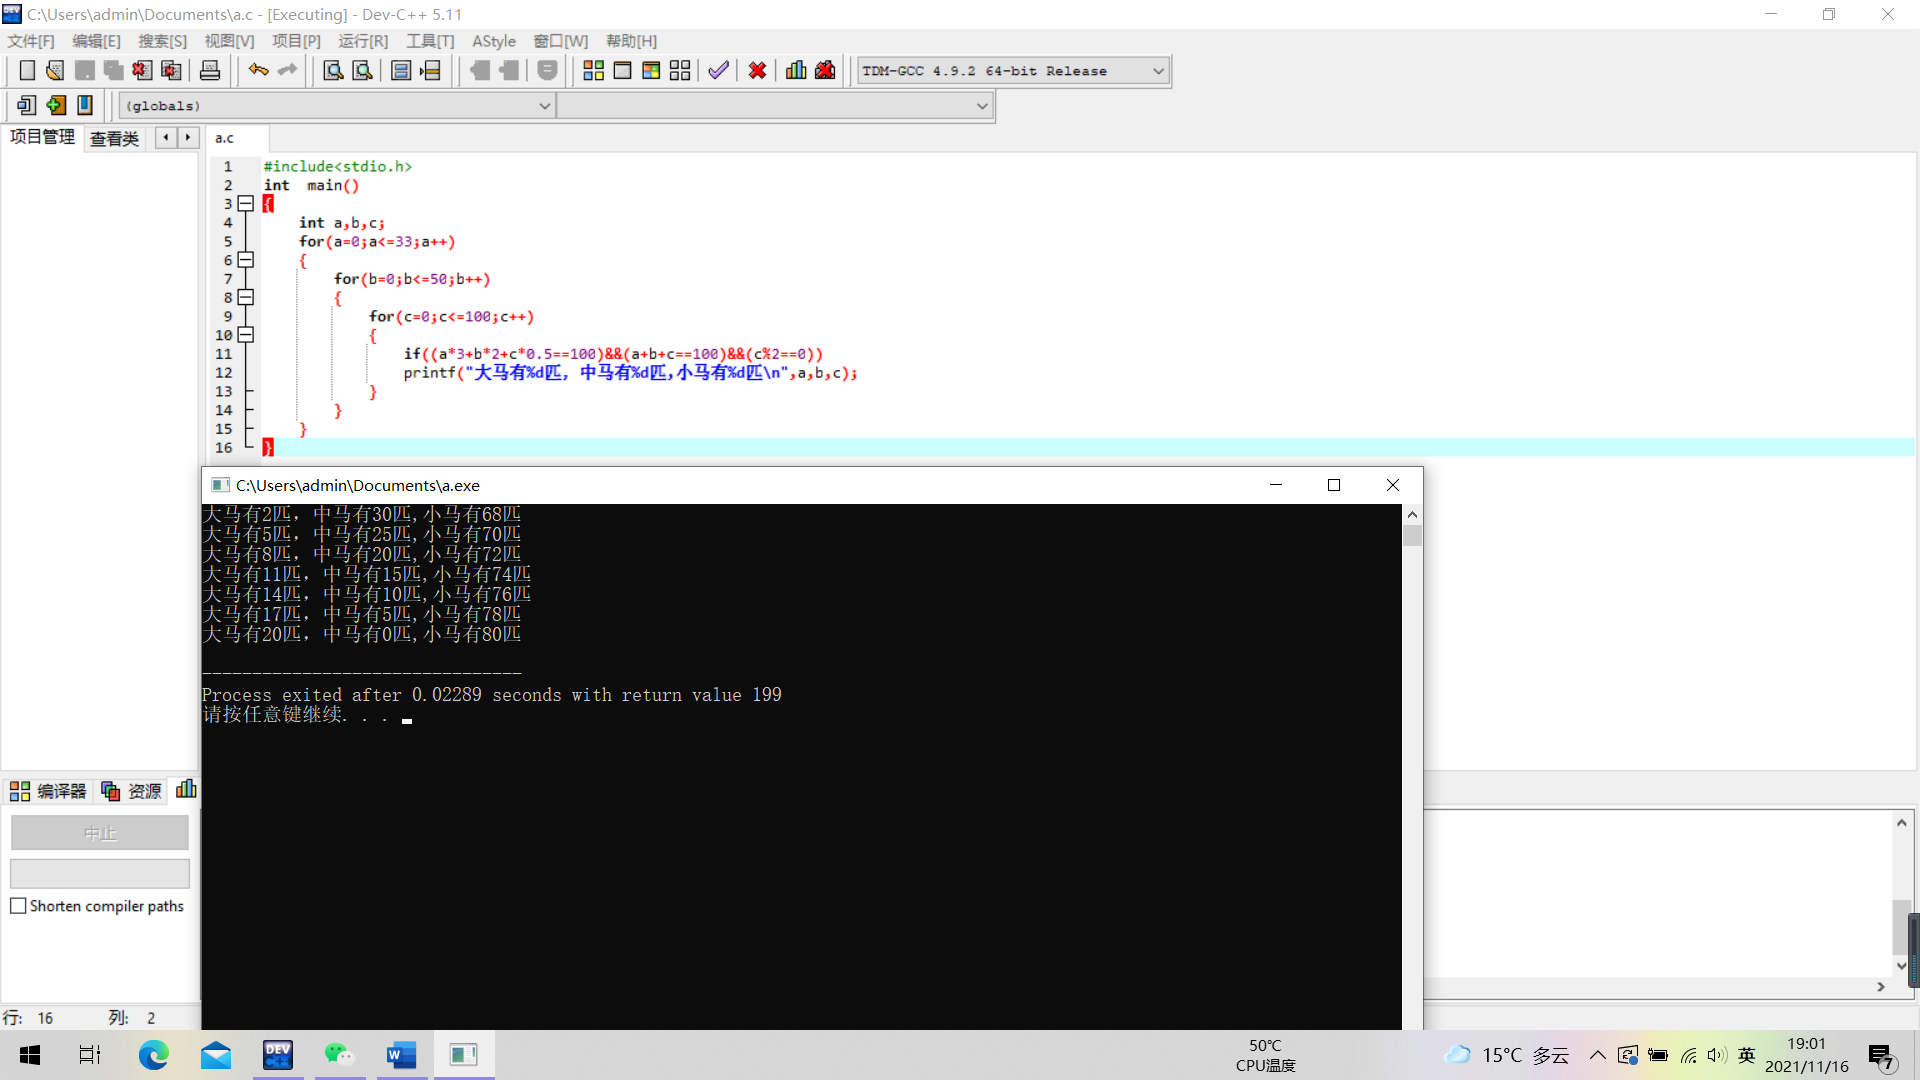The width and height of the screenshot is (1920, 1080).
Task: Expand the (globals) scope dropdown
Action: 544,106
